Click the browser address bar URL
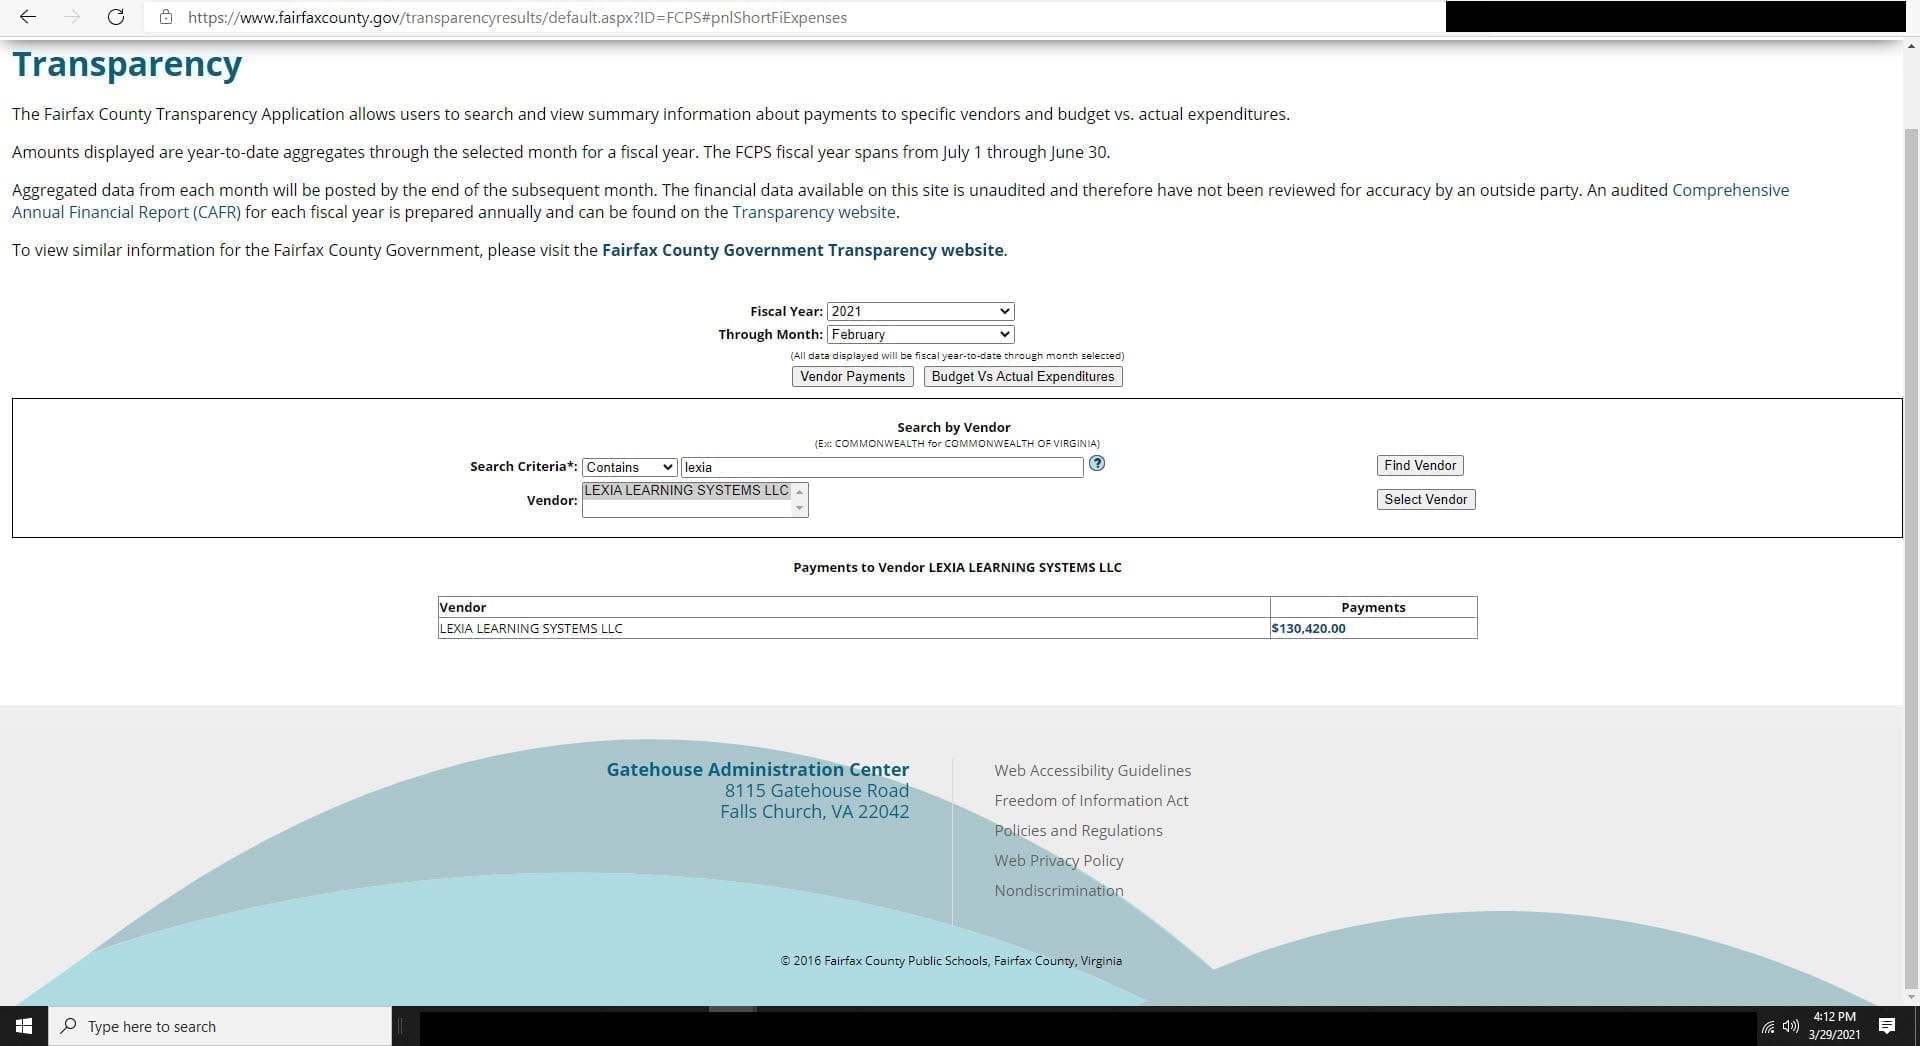1920x1046 pixels. (x=517, y=17)
